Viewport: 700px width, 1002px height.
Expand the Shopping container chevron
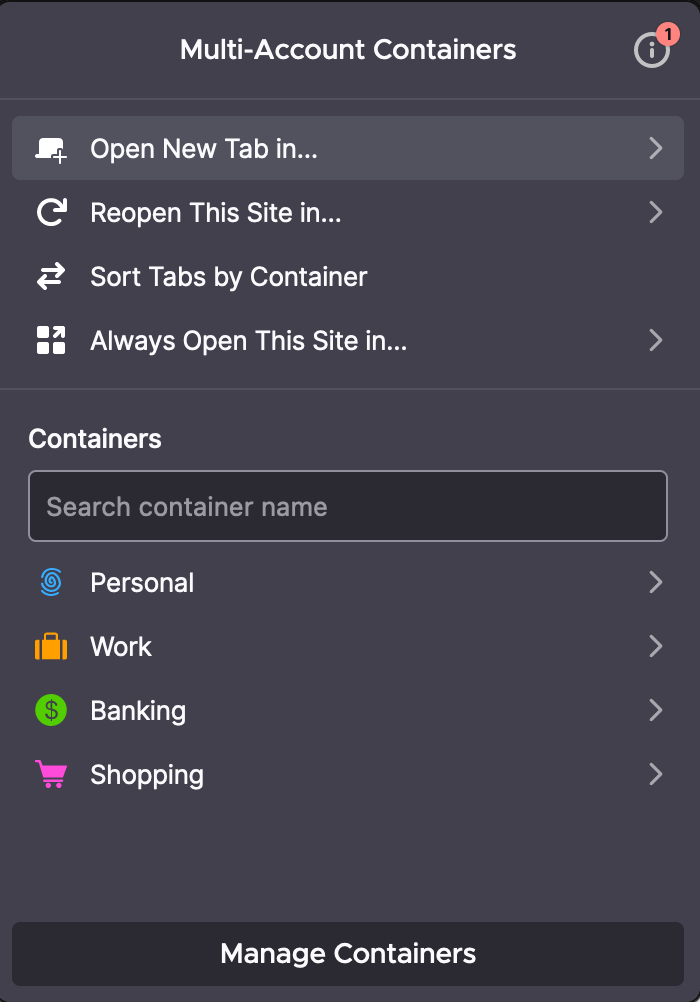click(655, 774)
